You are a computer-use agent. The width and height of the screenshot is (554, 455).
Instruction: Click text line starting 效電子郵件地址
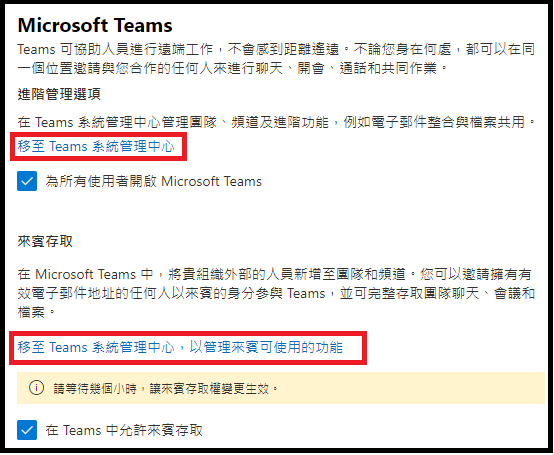(276, 293)
